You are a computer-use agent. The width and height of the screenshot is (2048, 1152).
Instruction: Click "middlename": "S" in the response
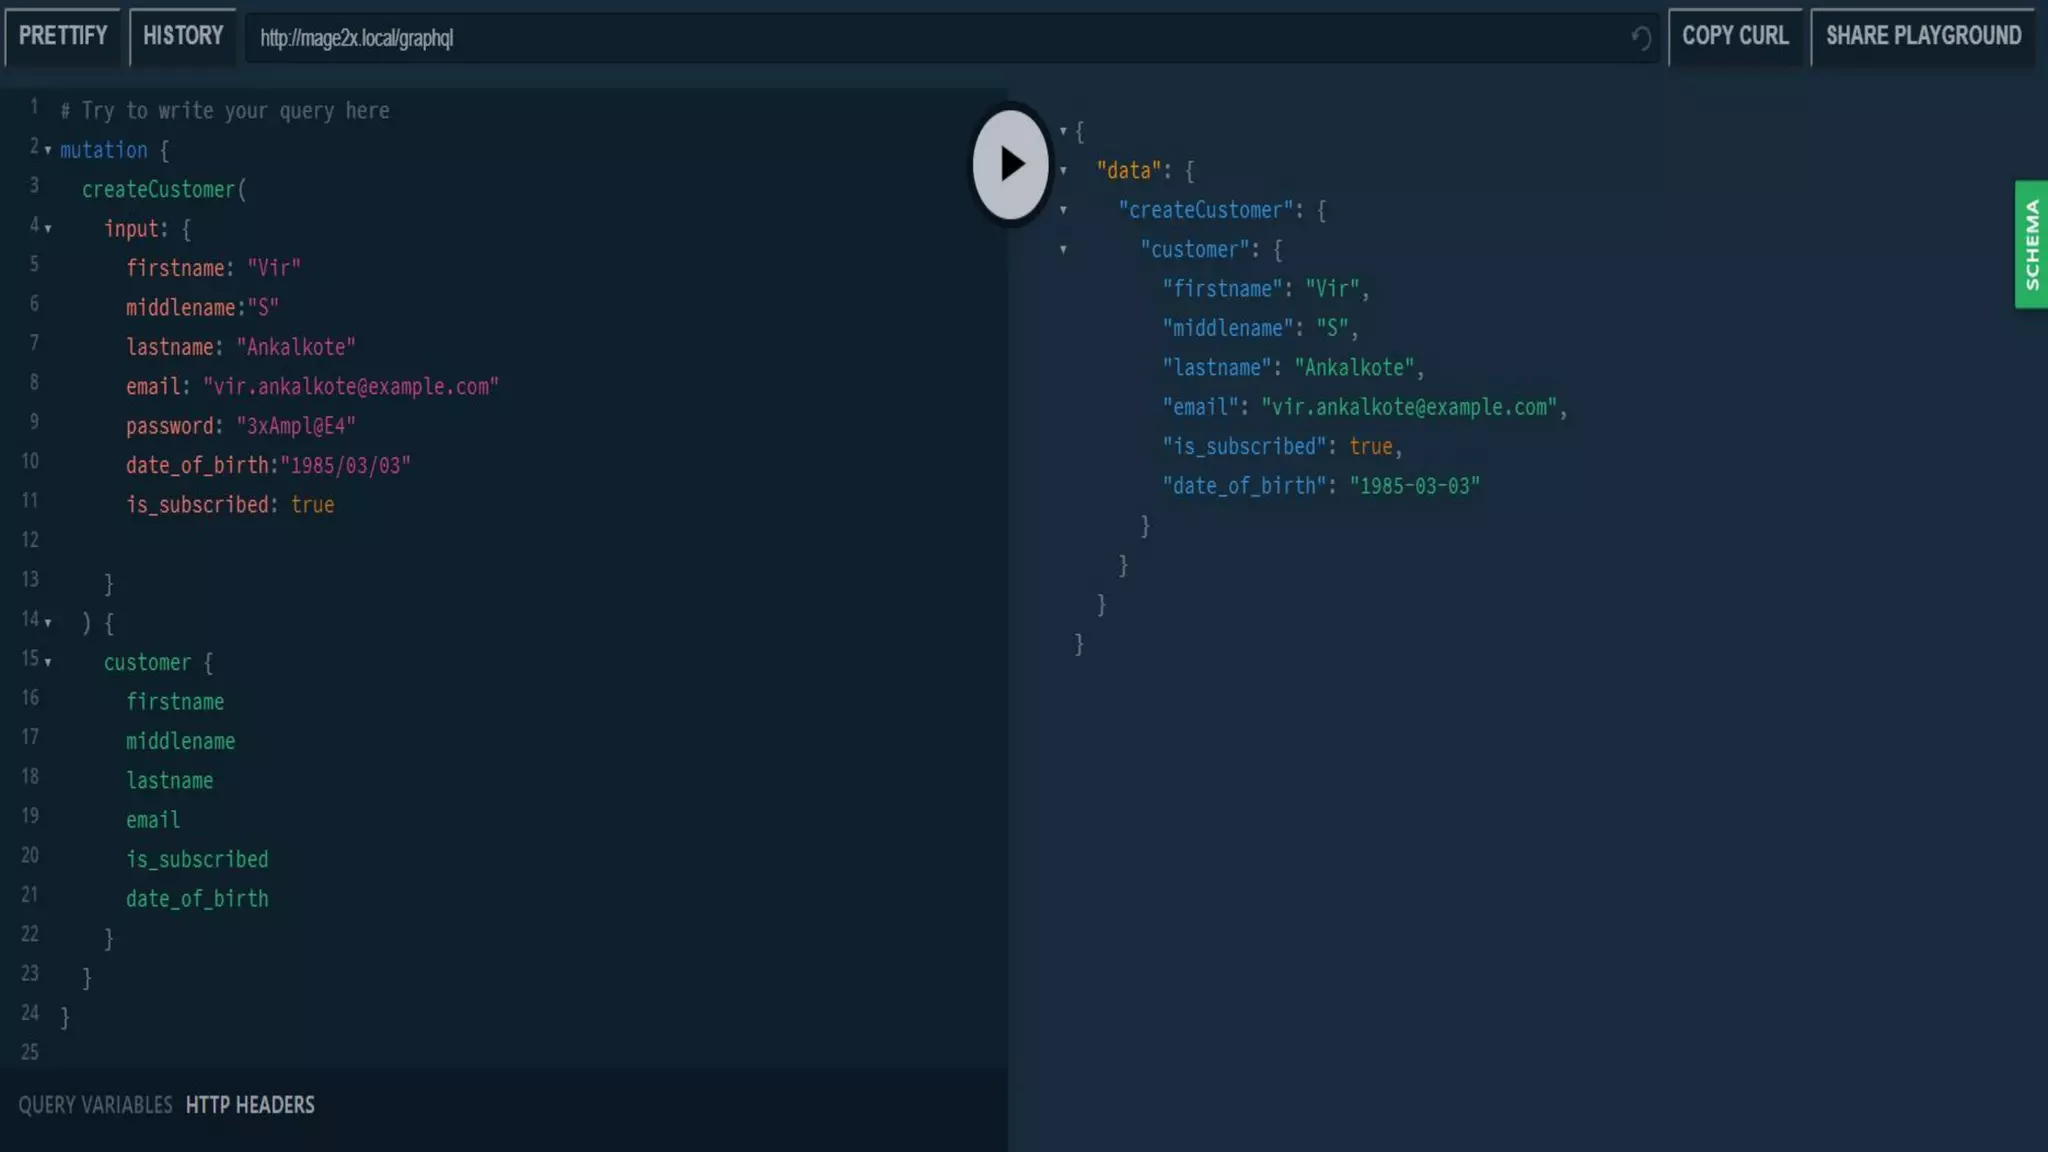click(x=1260, y=328)
